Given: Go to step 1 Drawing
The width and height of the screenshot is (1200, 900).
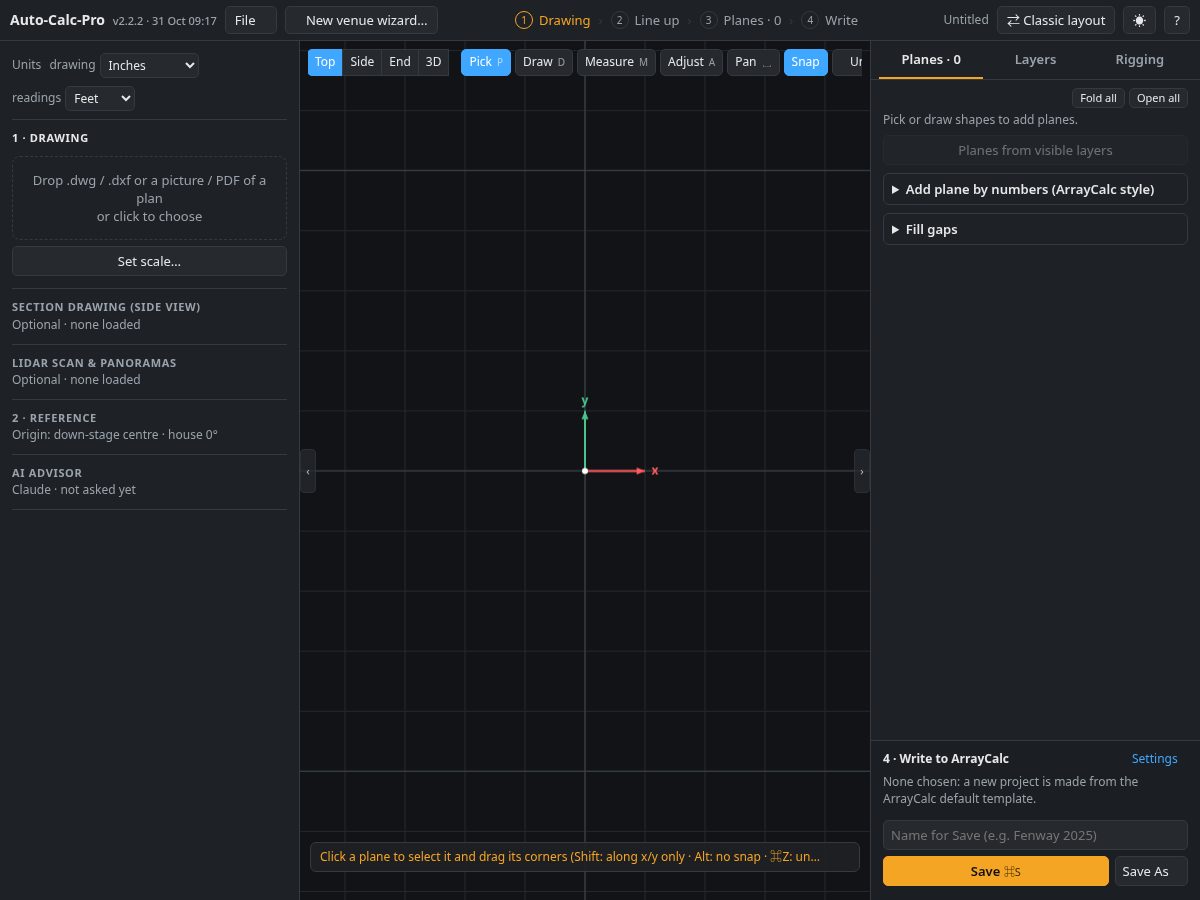Looking at the screenshot, I should [553, 20].
